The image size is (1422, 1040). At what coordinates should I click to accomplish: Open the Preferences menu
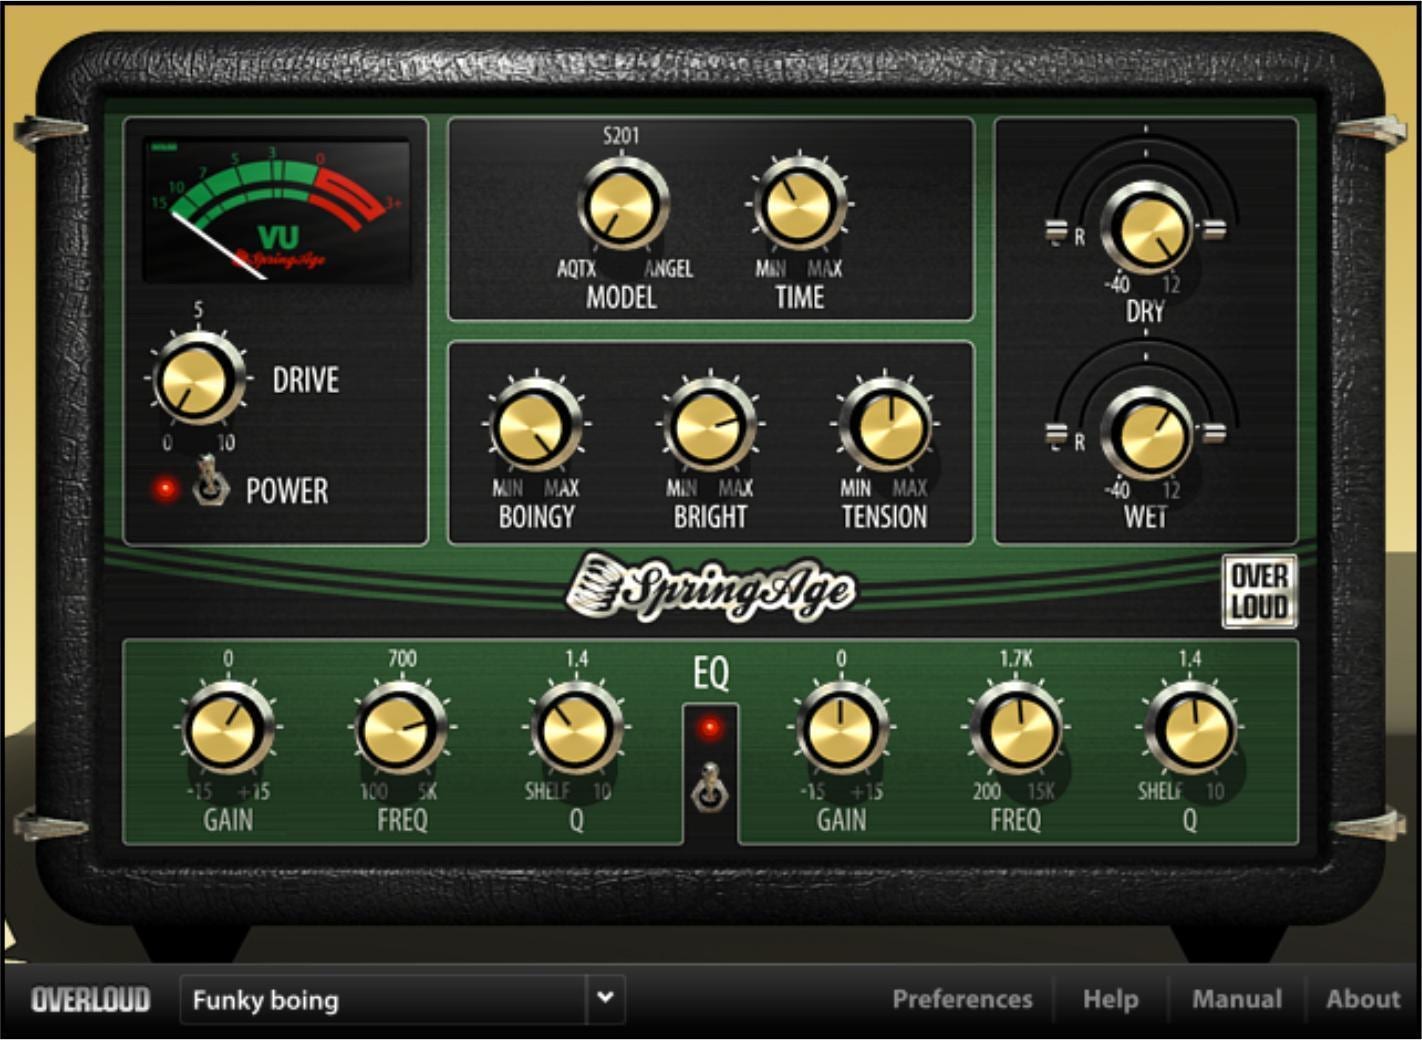click(x=963, y=998)
